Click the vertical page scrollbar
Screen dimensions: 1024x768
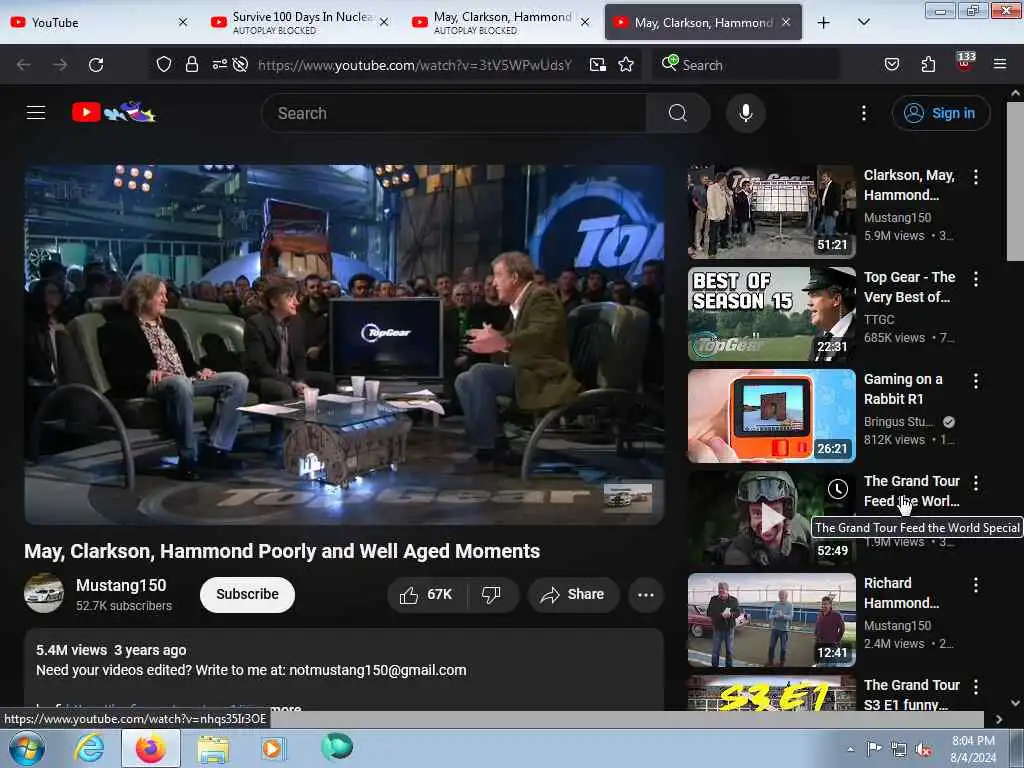pos(1015,182)
